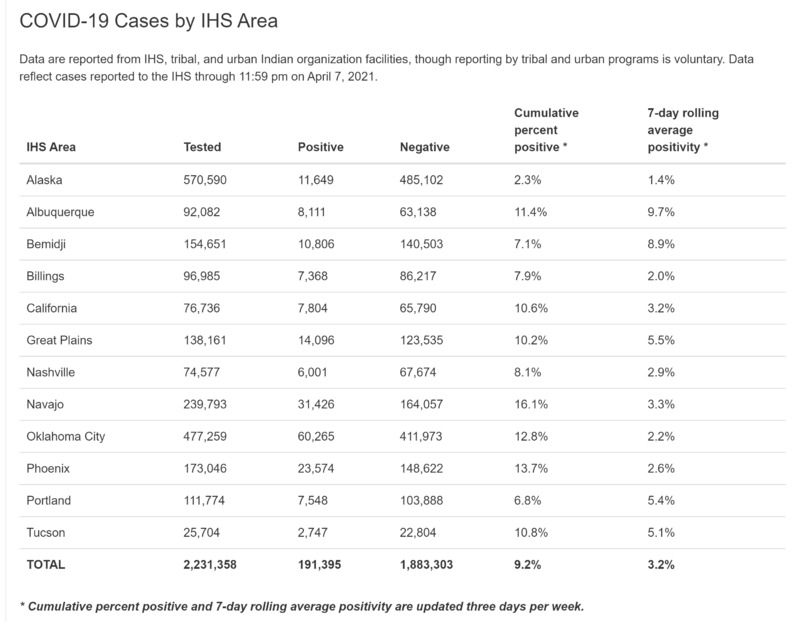Click Portland's 7-day positivity value 5.4%
Viewport: 800px width, 622px height.
tap(662, 500)
